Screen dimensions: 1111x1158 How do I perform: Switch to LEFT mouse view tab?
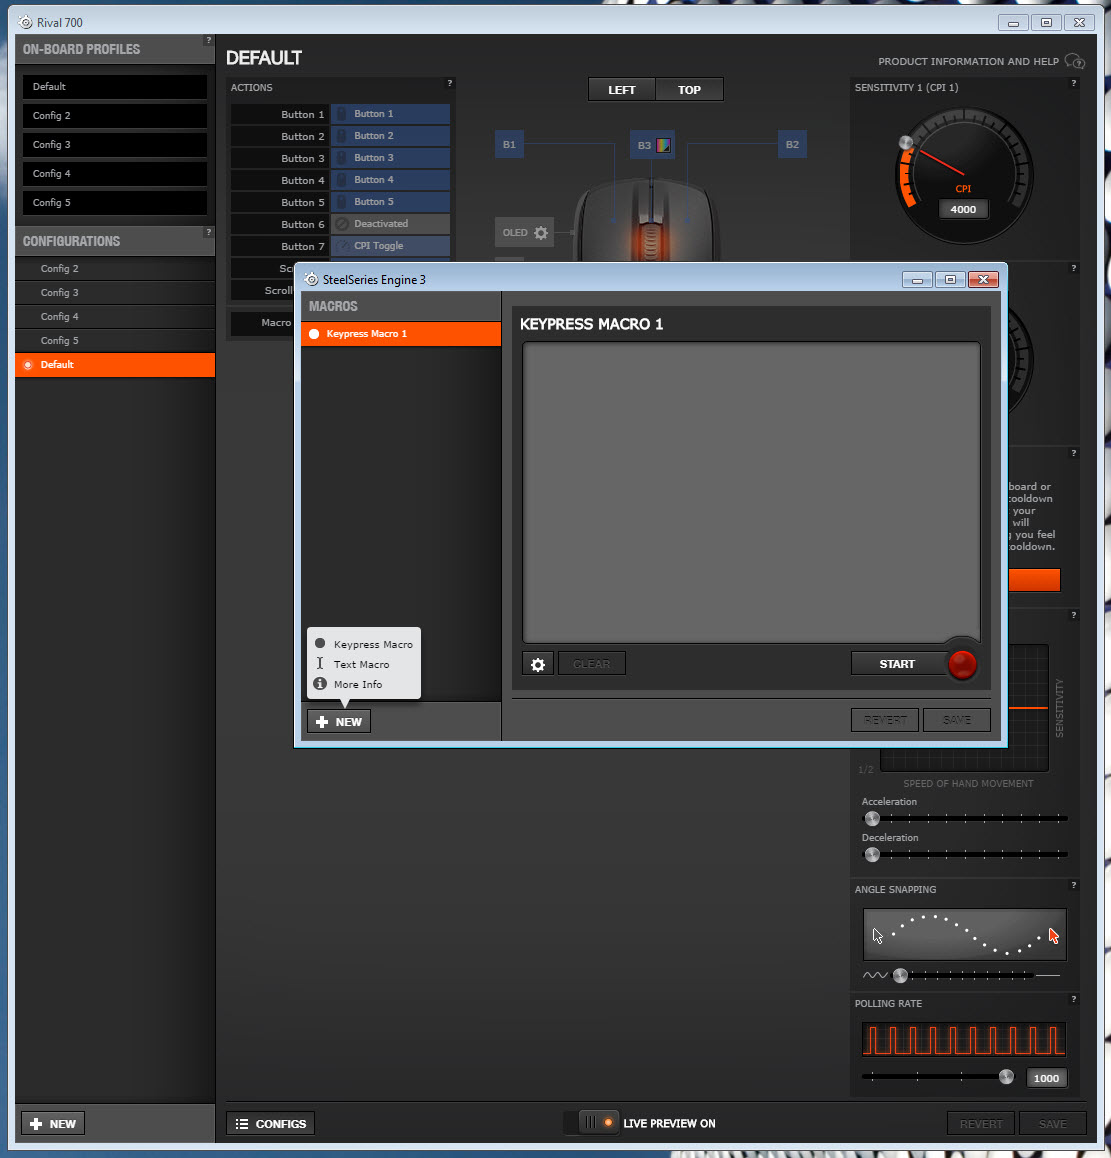click(x=622, y=89)
